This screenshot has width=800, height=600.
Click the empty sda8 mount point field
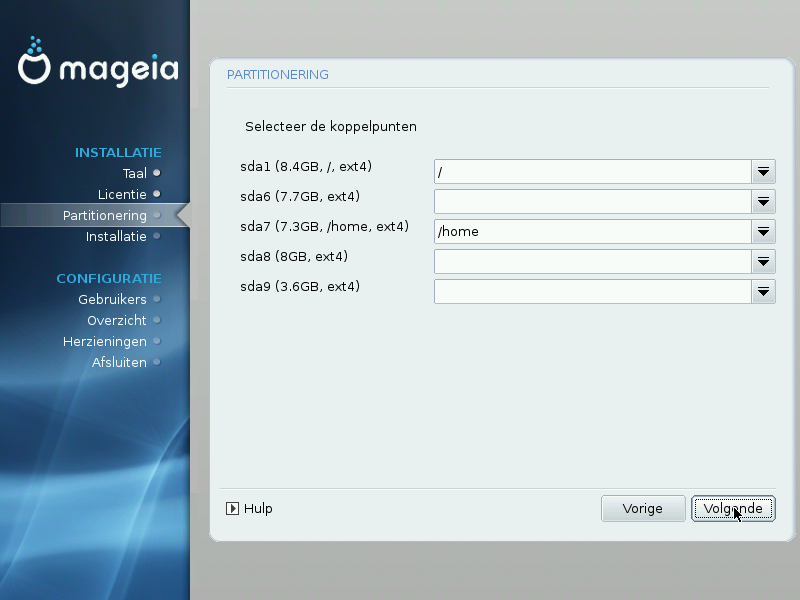(x=592, y=262)
